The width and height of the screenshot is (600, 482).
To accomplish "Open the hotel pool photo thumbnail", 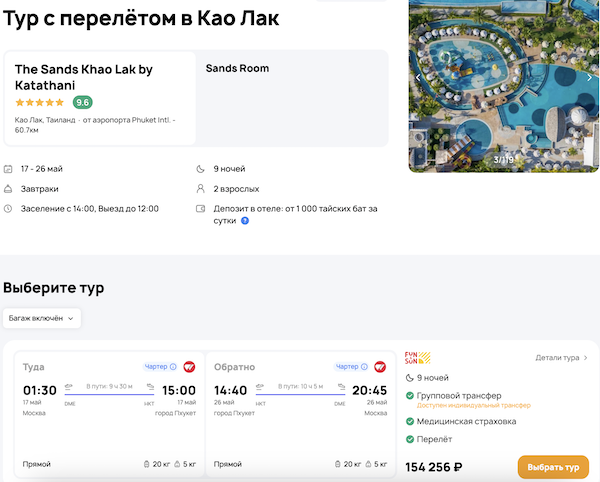I will click(x=504, y=86).
